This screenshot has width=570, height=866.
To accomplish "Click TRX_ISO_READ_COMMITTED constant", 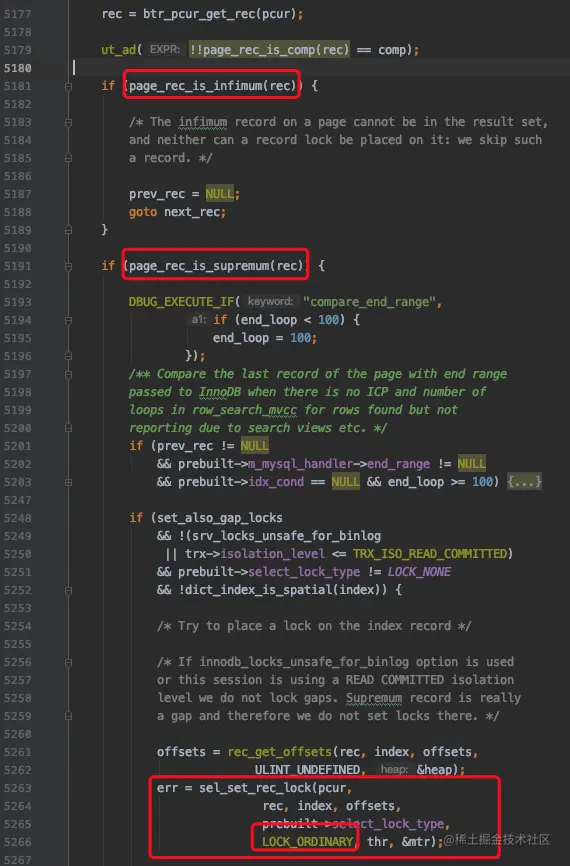I will click(430, 553).
